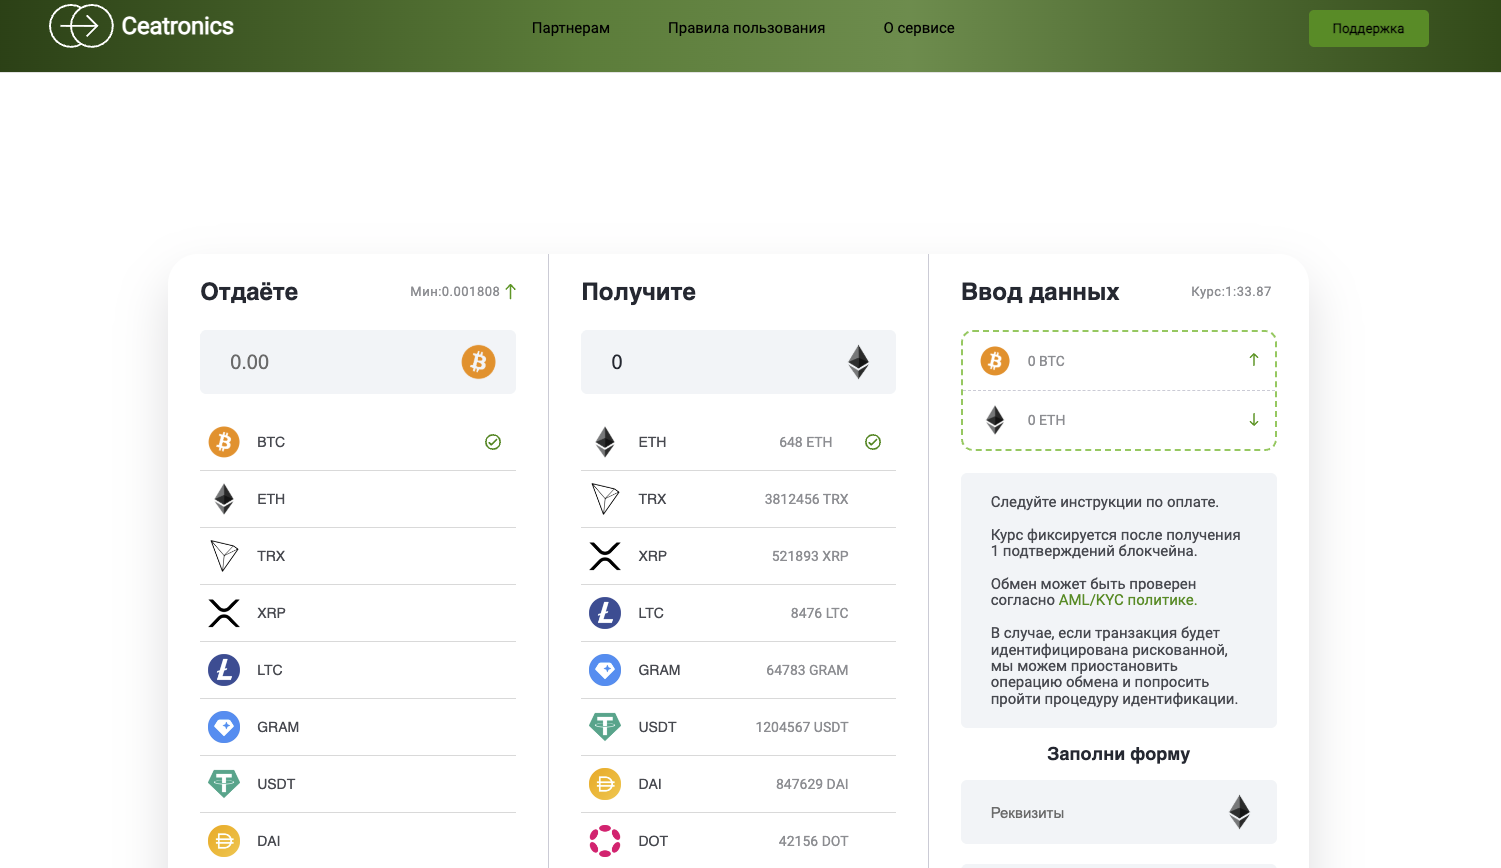Viewport: 1501px width, 868px height.
Task: Click up arrow in 0 BTC summary row
Action: click(x=1254, y=360)
